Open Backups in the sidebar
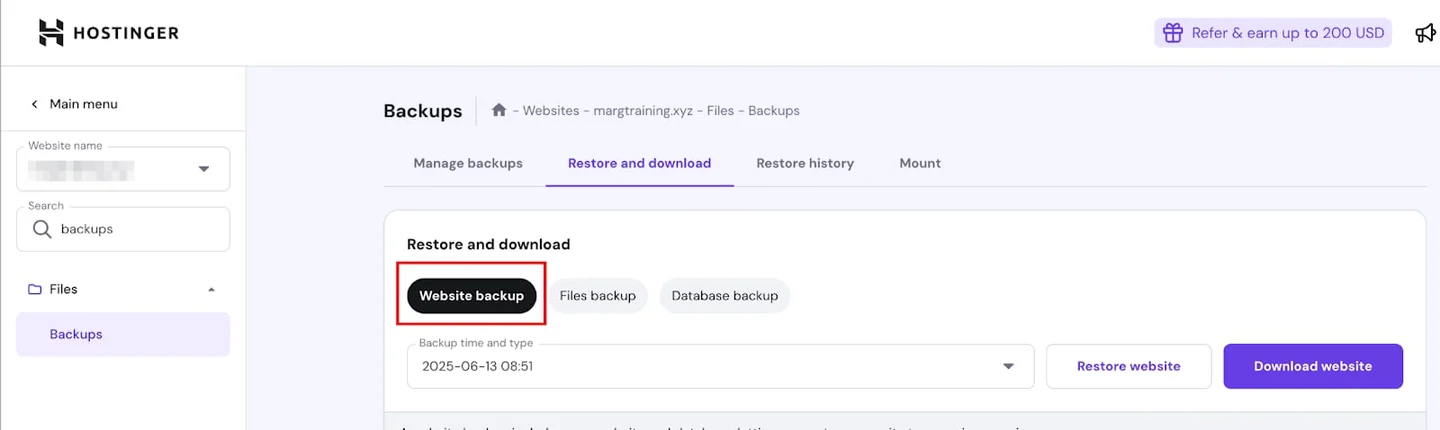This screenshot has height=430, width=1440. point(123,334)
